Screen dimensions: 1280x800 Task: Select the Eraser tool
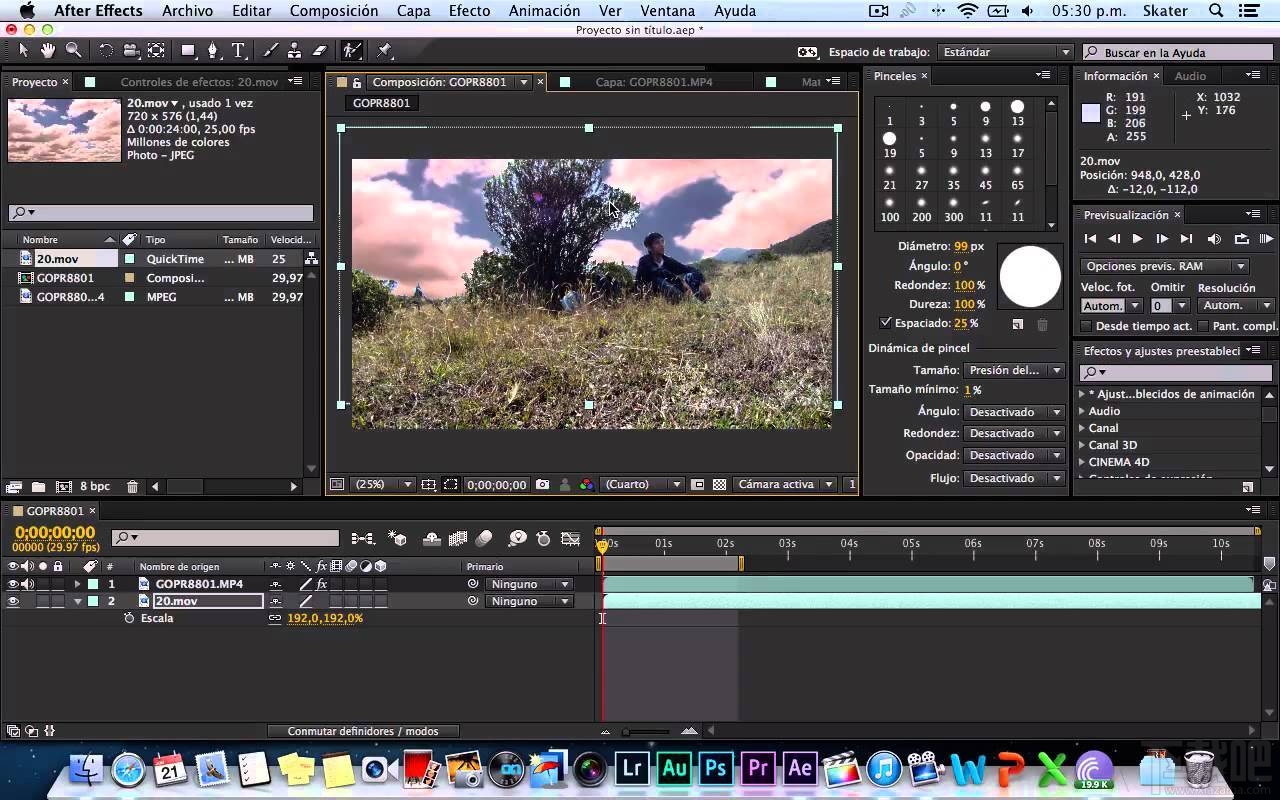click(319, 50)
